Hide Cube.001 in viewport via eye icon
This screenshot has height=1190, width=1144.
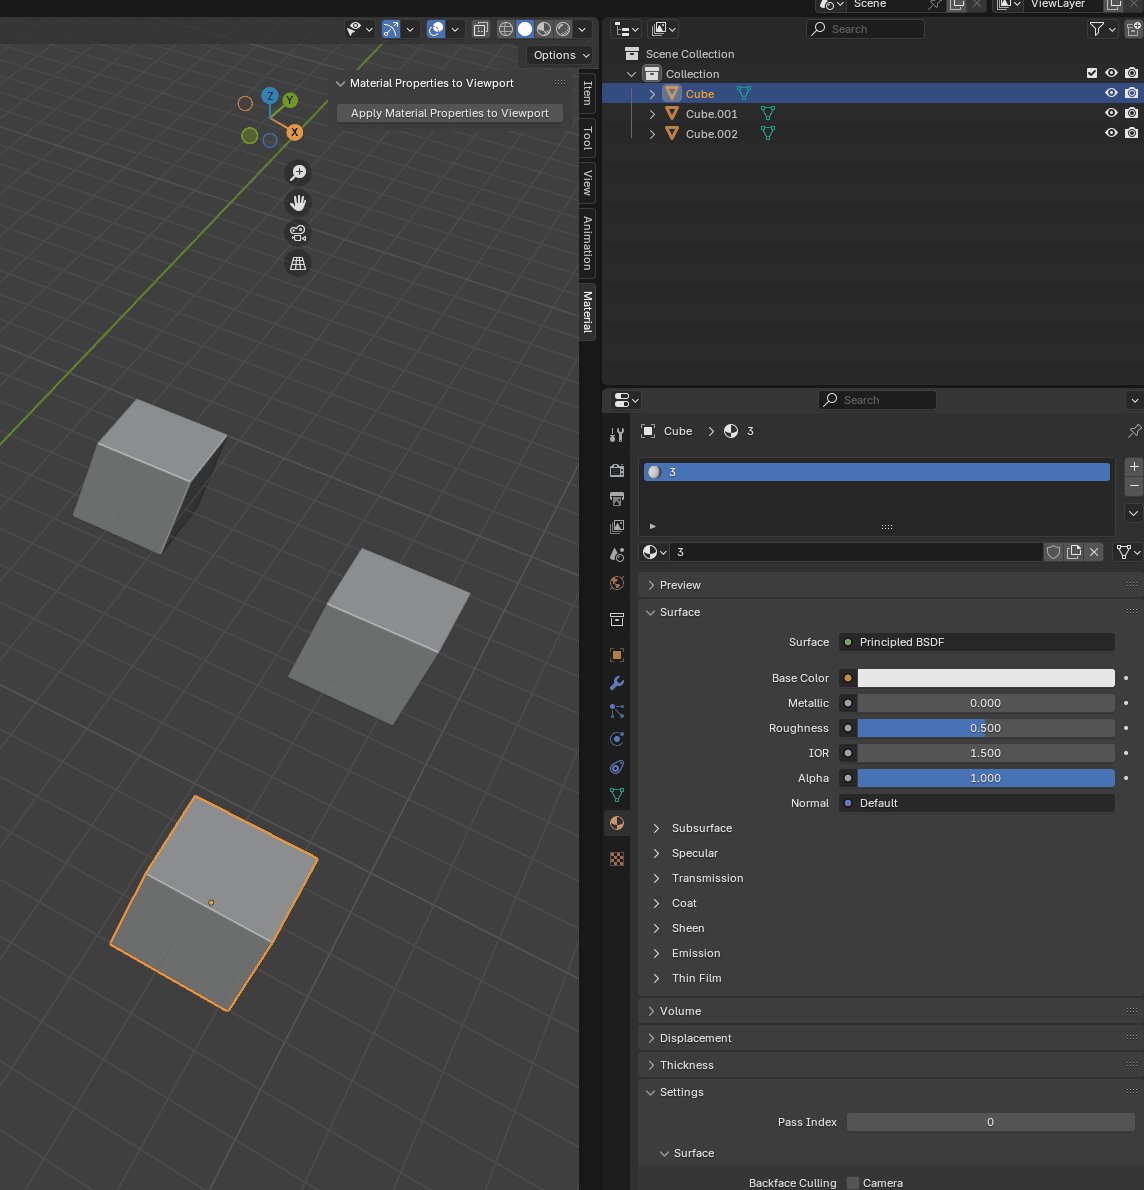[1111, 112]
